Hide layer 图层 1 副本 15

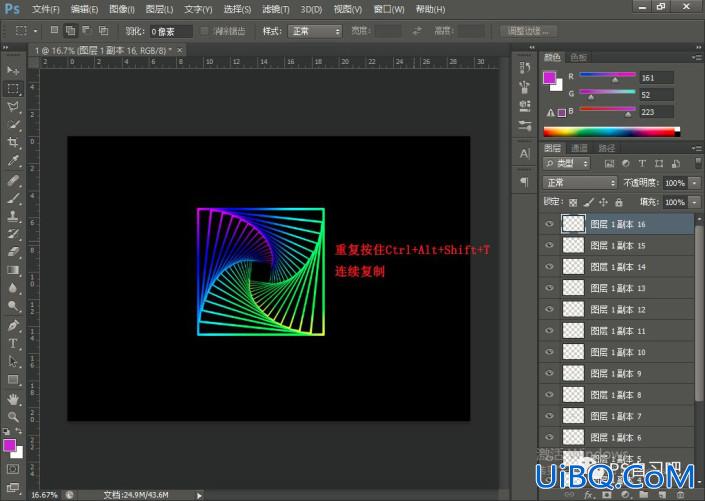tap(549, 245)
